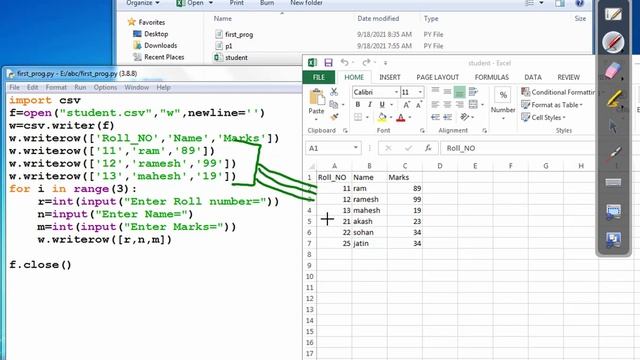Select cell containing jatin
This screenshot has height=360, width=640.
pos(369,243)
